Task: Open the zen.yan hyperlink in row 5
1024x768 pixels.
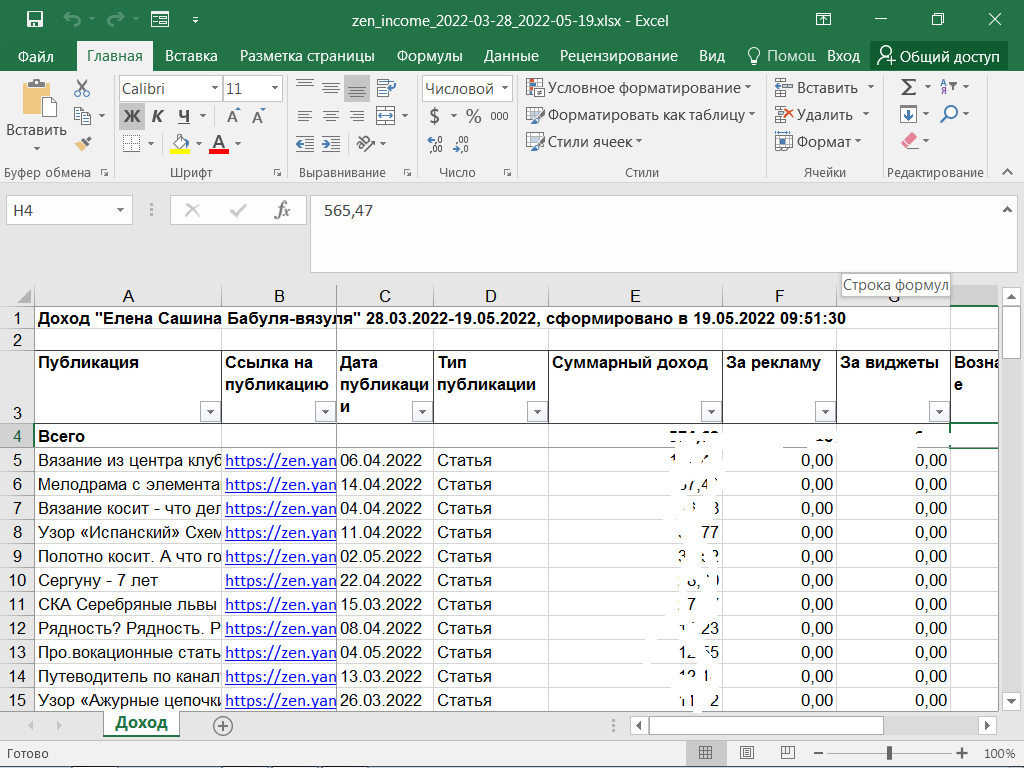Action: pyautogui.click(x=279, y=460)
